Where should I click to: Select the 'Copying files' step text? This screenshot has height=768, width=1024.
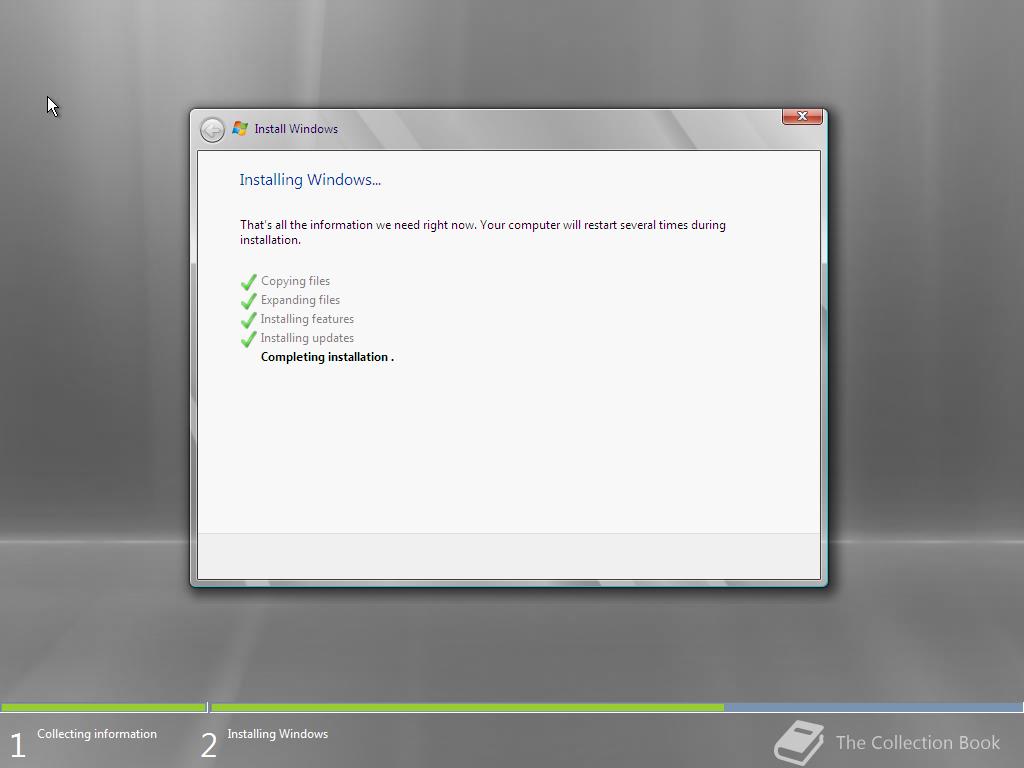(x=295, y=281)
